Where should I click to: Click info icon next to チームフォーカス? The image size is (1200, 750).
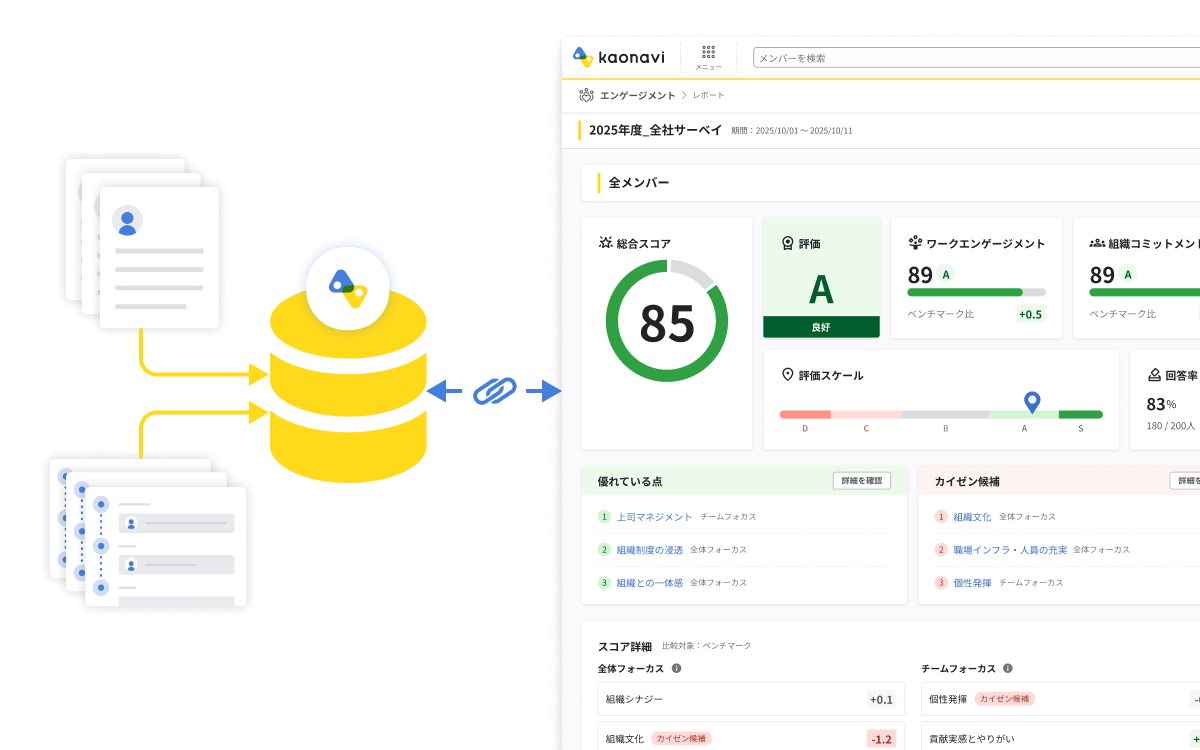point(1007,668)
